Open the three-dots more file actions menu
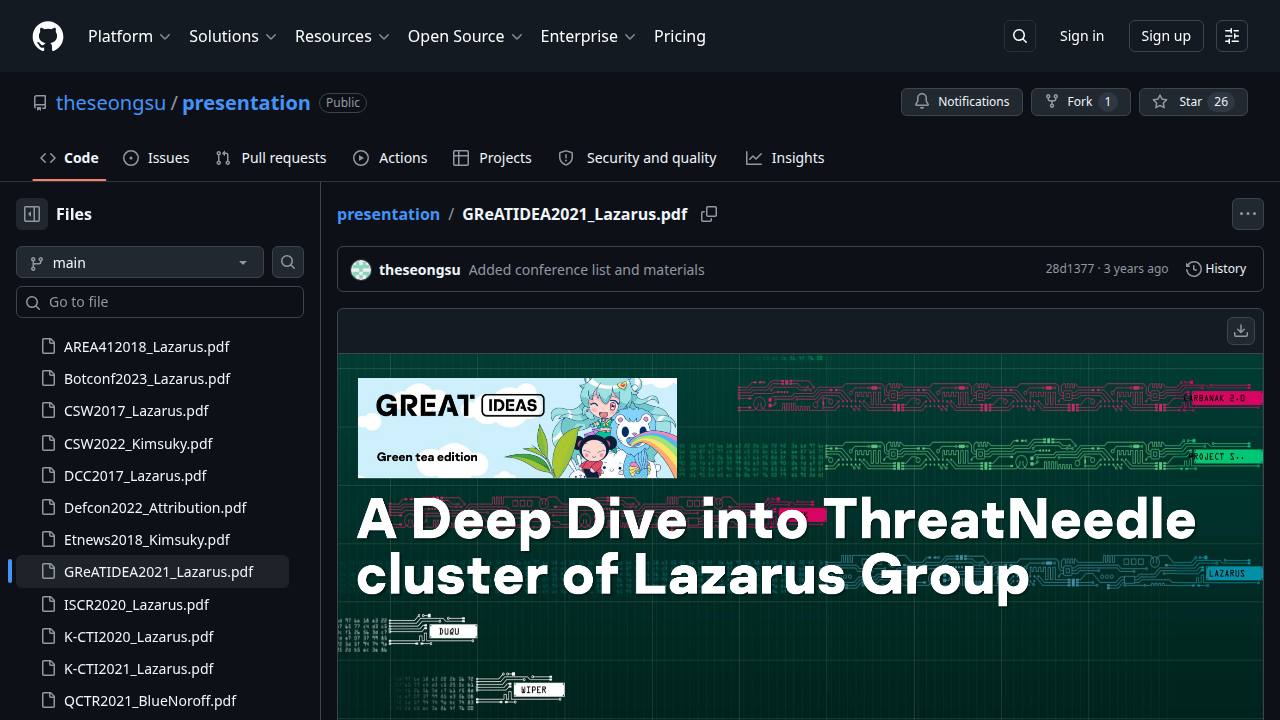Screen dimensions: 1280x720 coord(1248,214)
